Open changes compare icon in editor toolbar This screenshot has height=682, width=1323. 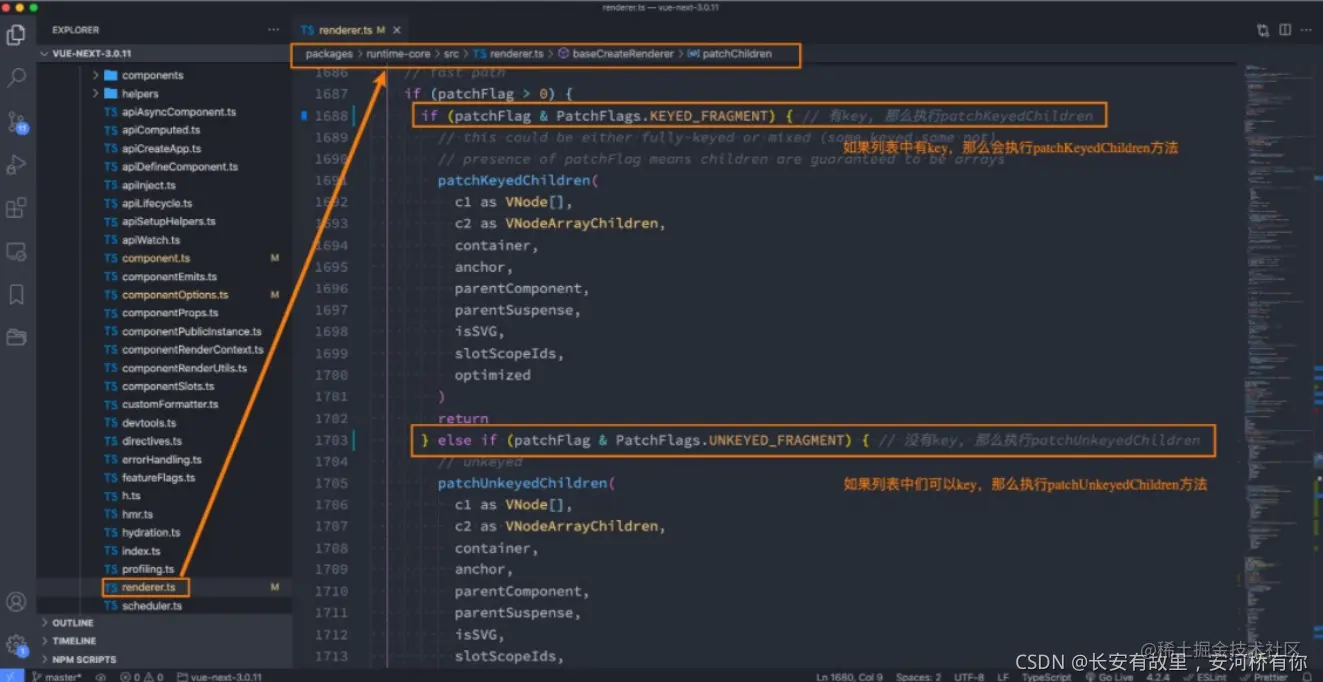[1263, 31]
